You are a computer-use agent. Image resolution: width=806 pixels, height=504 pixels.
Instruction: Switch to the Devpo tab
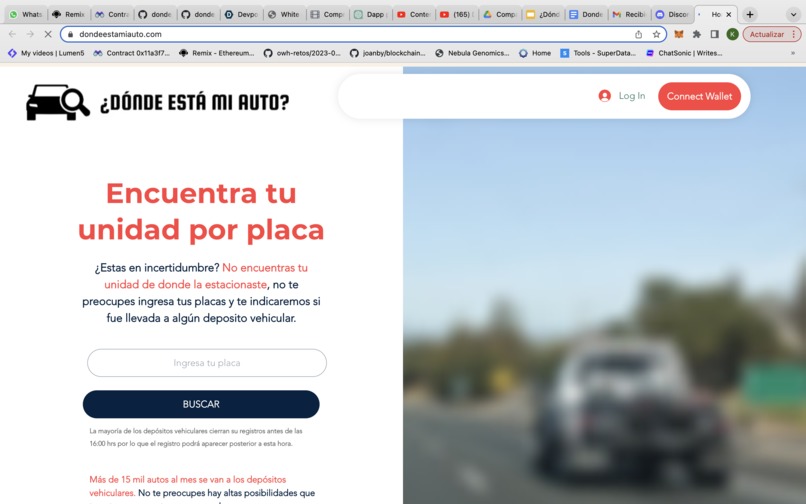(x=242, y=14)
